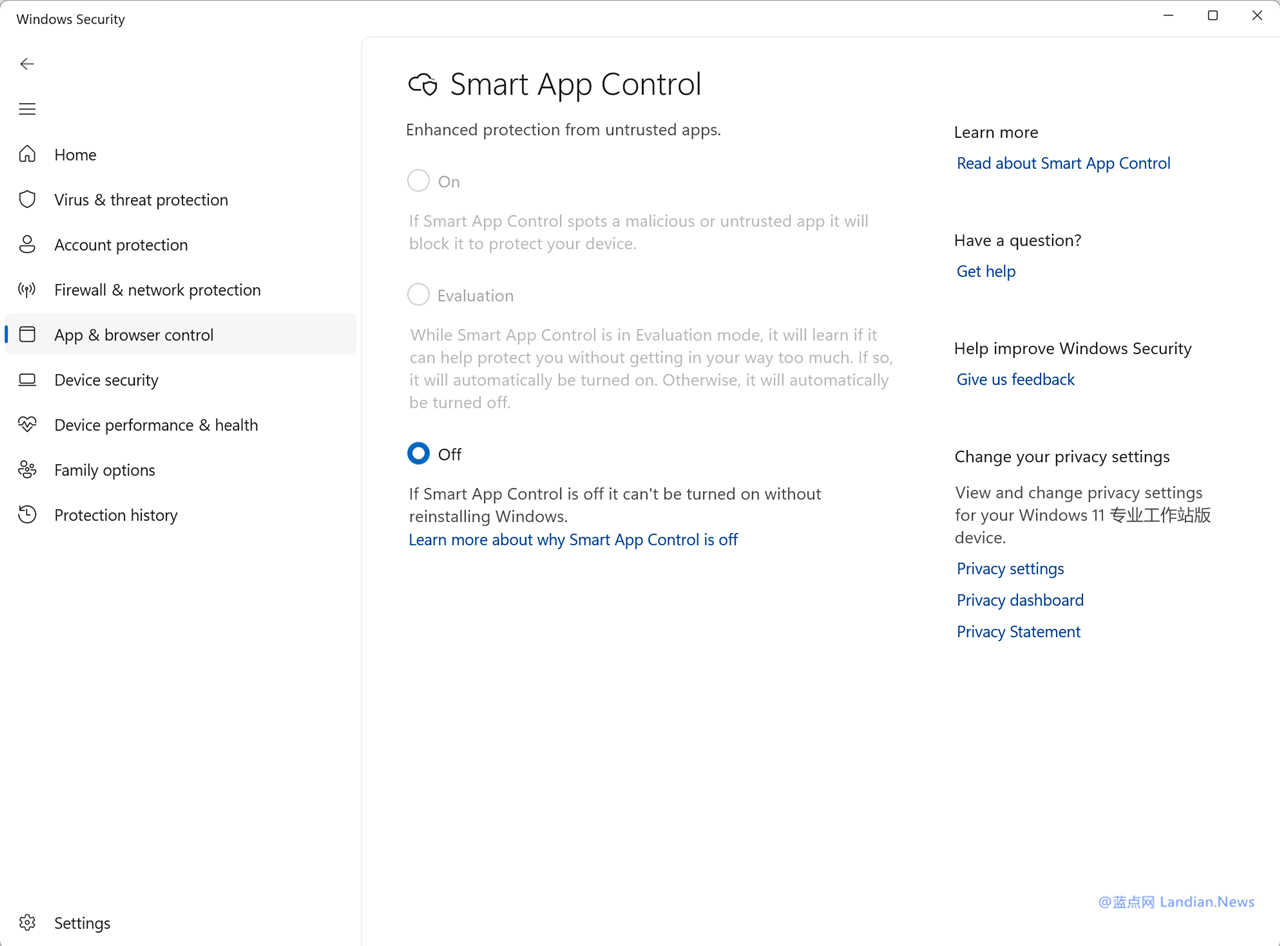Viewport: 1280px width, 946px height.
Task: Open Device performance & health
Action: 180,424
